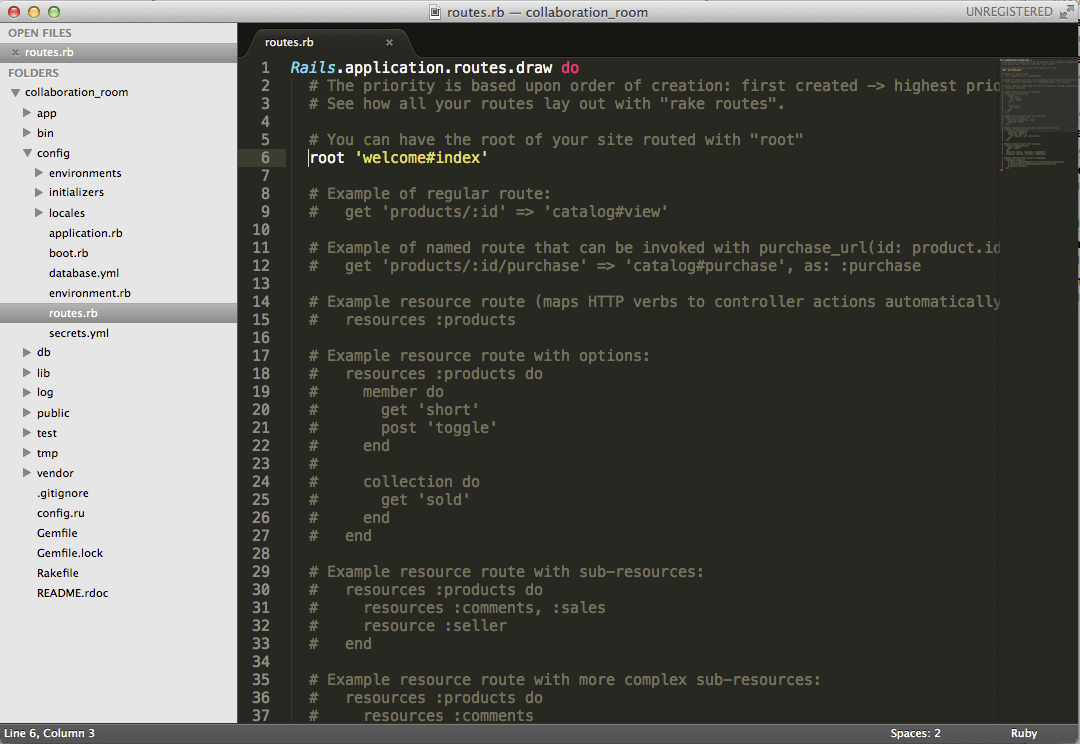This screenshot has height=744, width=1080.
Task: Collapse the config folder
Action: coord(27,153)
